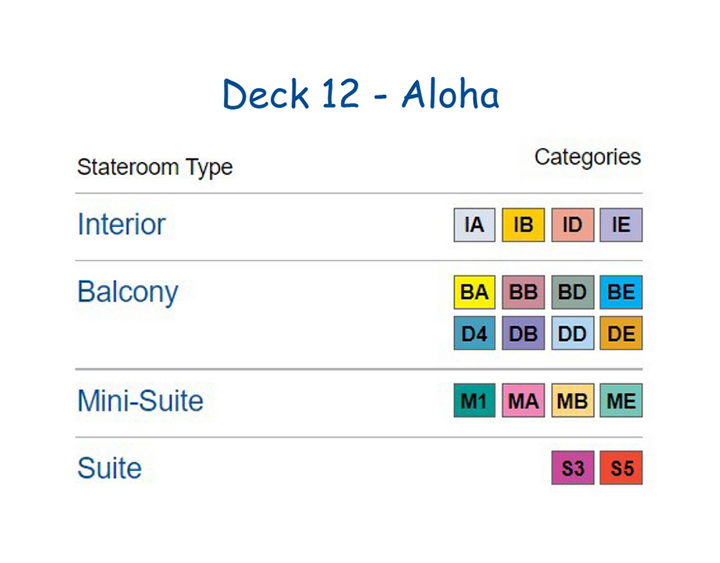Click the orange DE category box
The width and height of the screenshot is (720, 563).
(621, 333)
